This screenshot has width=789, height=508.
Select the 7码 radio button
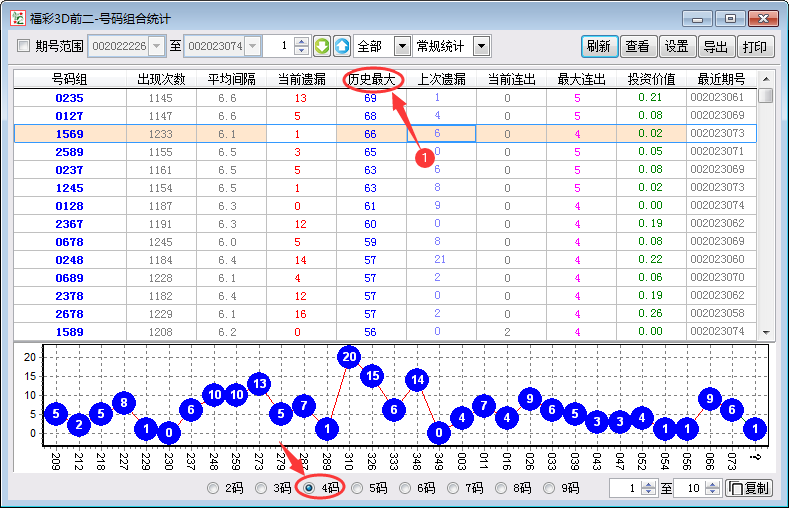453,488
